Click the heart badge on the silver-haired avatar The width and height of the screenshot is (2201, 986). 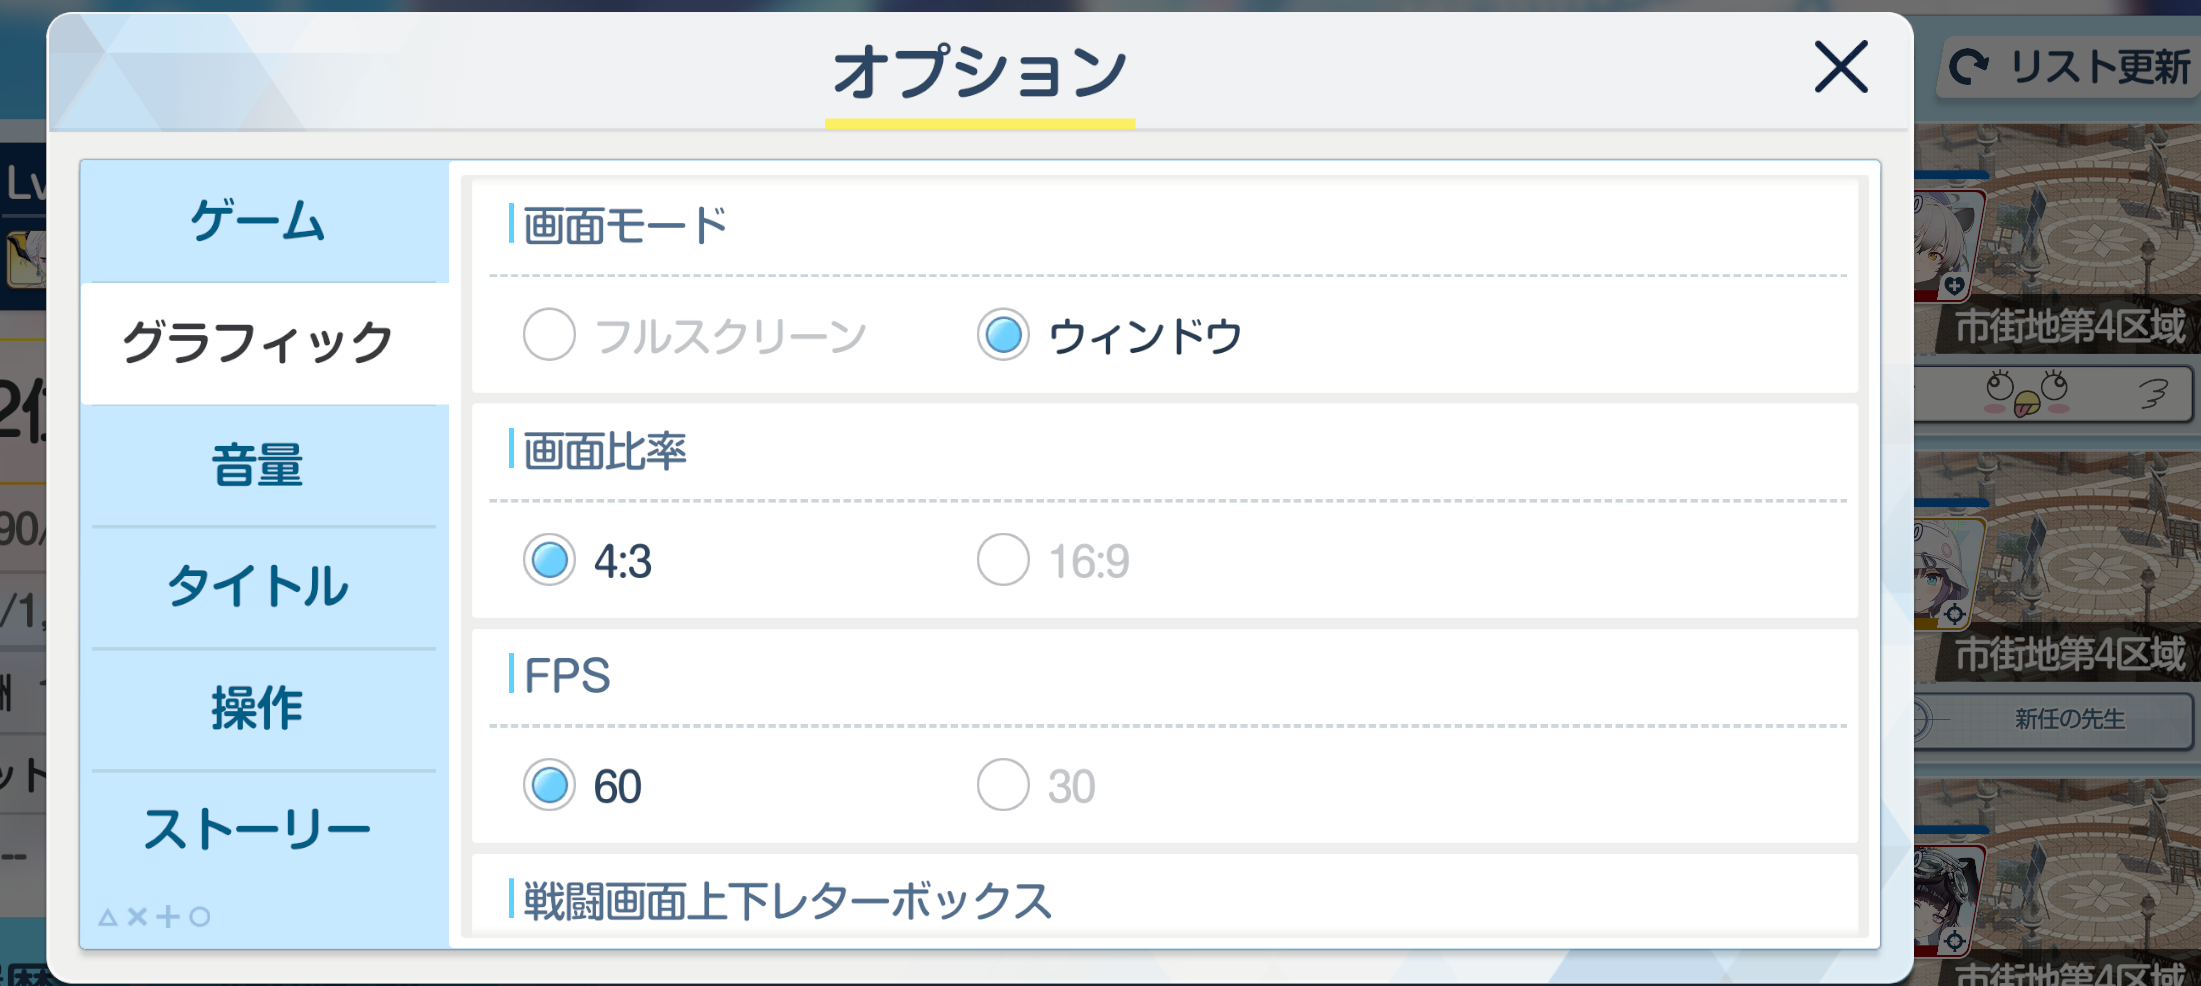[1954, 287]
